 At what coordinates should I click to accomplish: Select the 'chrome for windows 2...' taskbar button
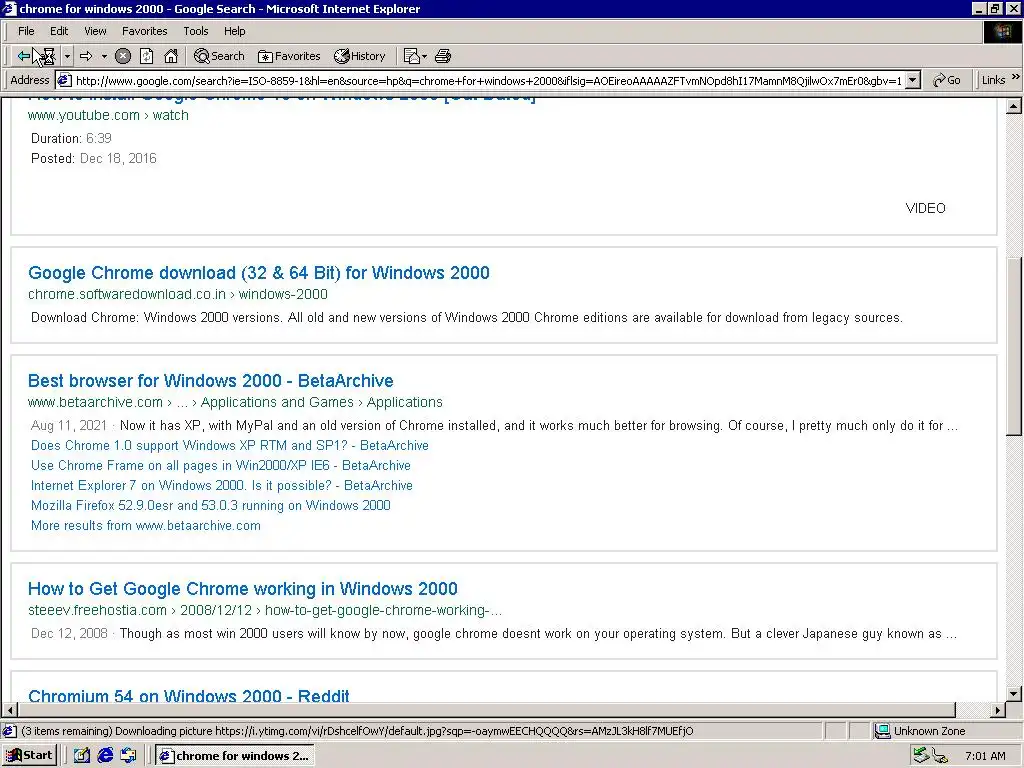(235, 756)
